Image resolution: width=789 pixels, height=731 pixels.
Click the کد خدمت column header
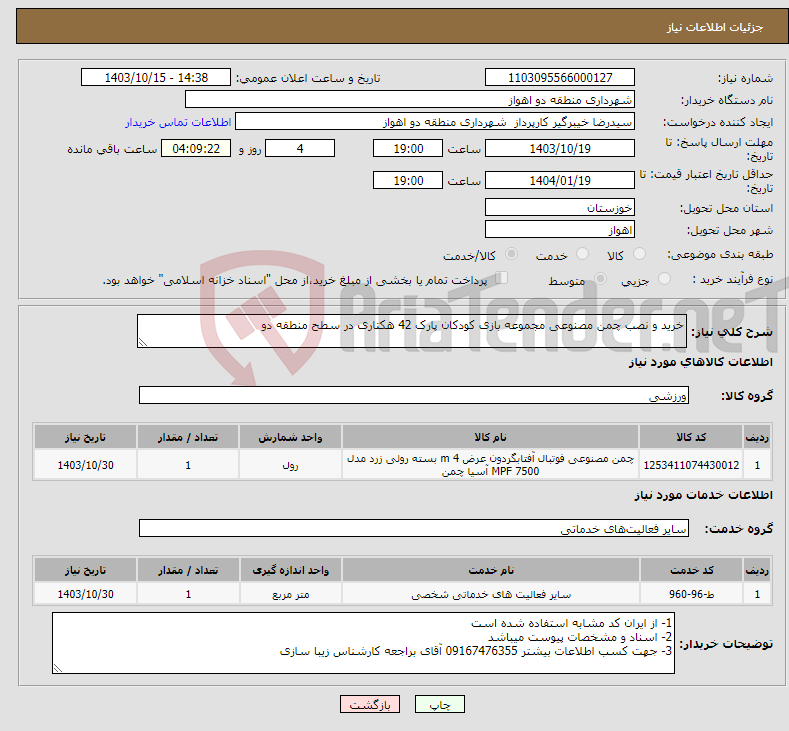click(x=692, y=570)
